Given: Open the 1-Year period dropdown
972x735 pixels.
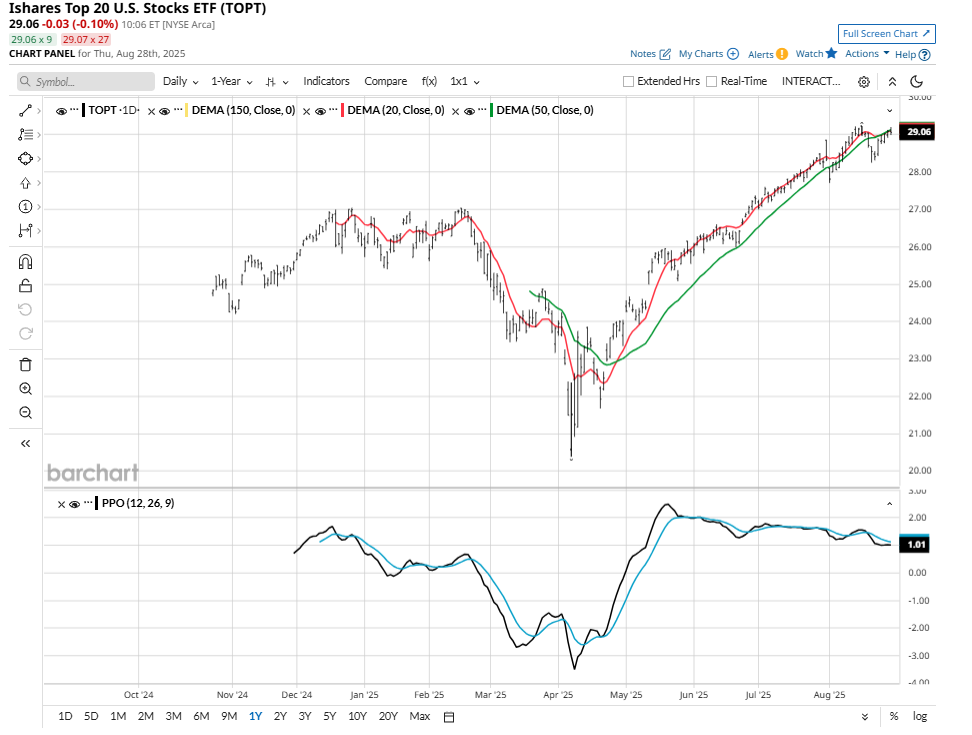Looking at the screenshot, I should [x=232, y=81].
